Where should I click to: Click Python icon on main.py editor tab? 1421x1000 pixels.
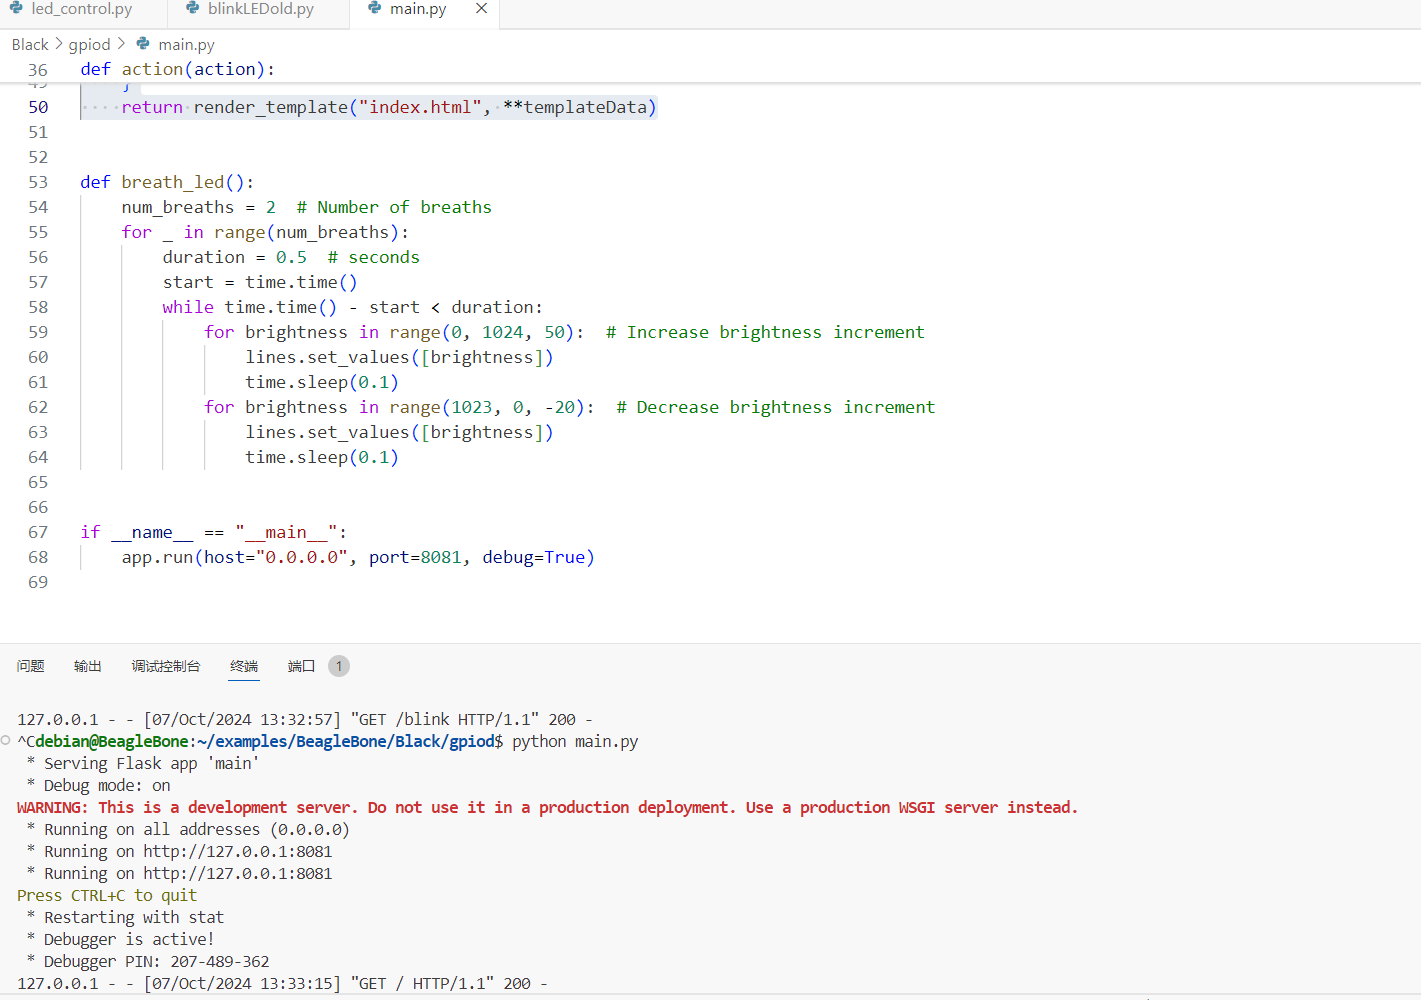[375, 8]
